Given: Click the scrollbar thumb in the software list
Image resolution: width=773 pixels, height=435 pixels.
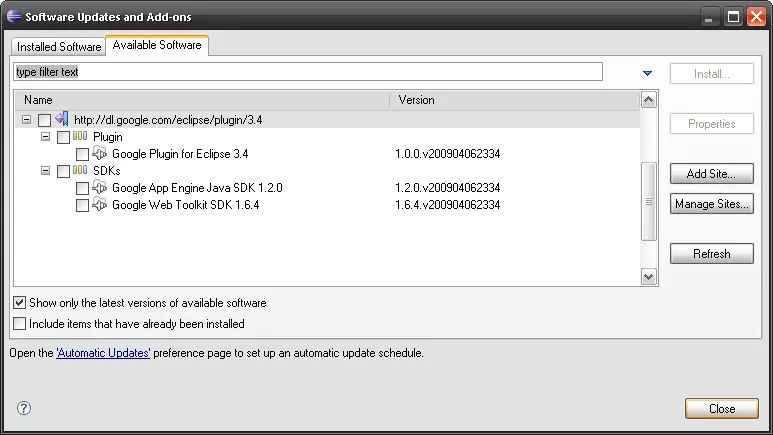Looking at the screenshot, I should click(648, 201).
